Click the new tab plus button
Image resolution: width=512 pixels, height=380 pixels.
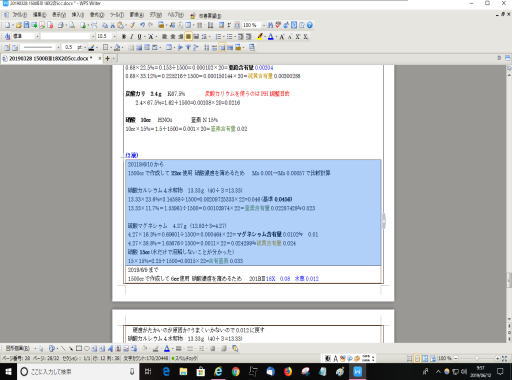coord(107,58)
